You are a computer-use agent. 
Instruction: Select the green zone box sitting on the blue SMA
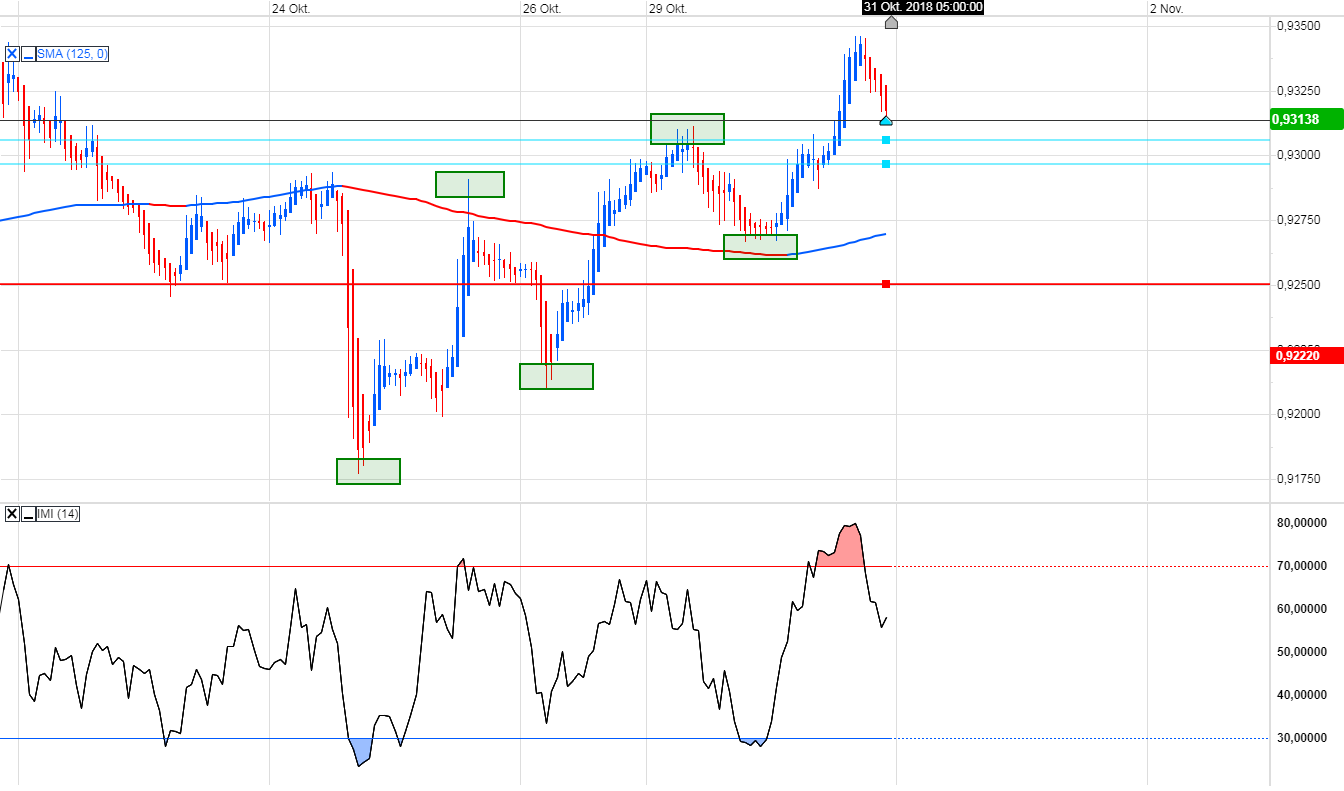pos(760,246)
